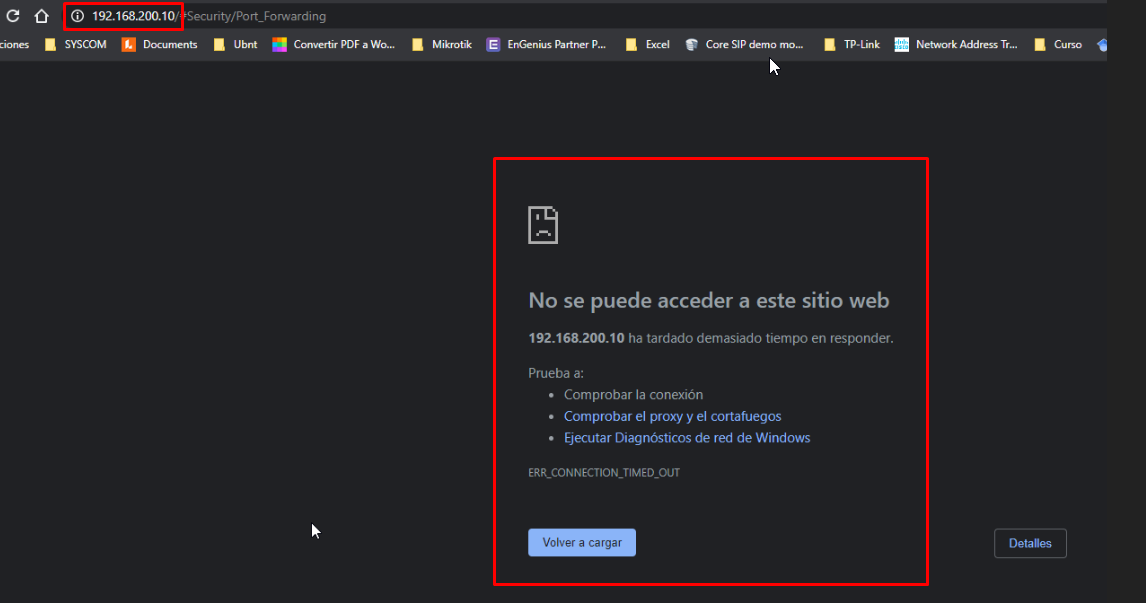Open Network Address Tr... bookmark

click(956, 45)
